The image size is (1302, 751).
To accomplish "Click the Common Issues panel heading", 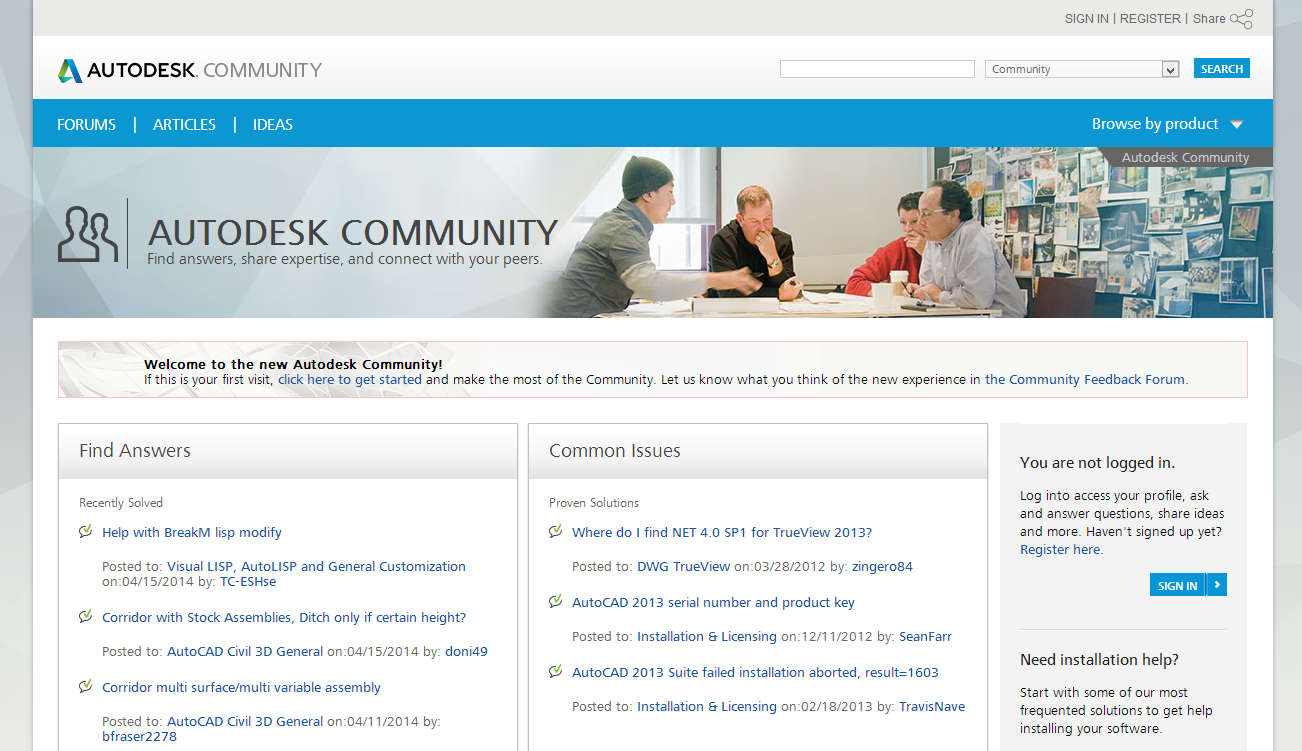I will [615, 451].
